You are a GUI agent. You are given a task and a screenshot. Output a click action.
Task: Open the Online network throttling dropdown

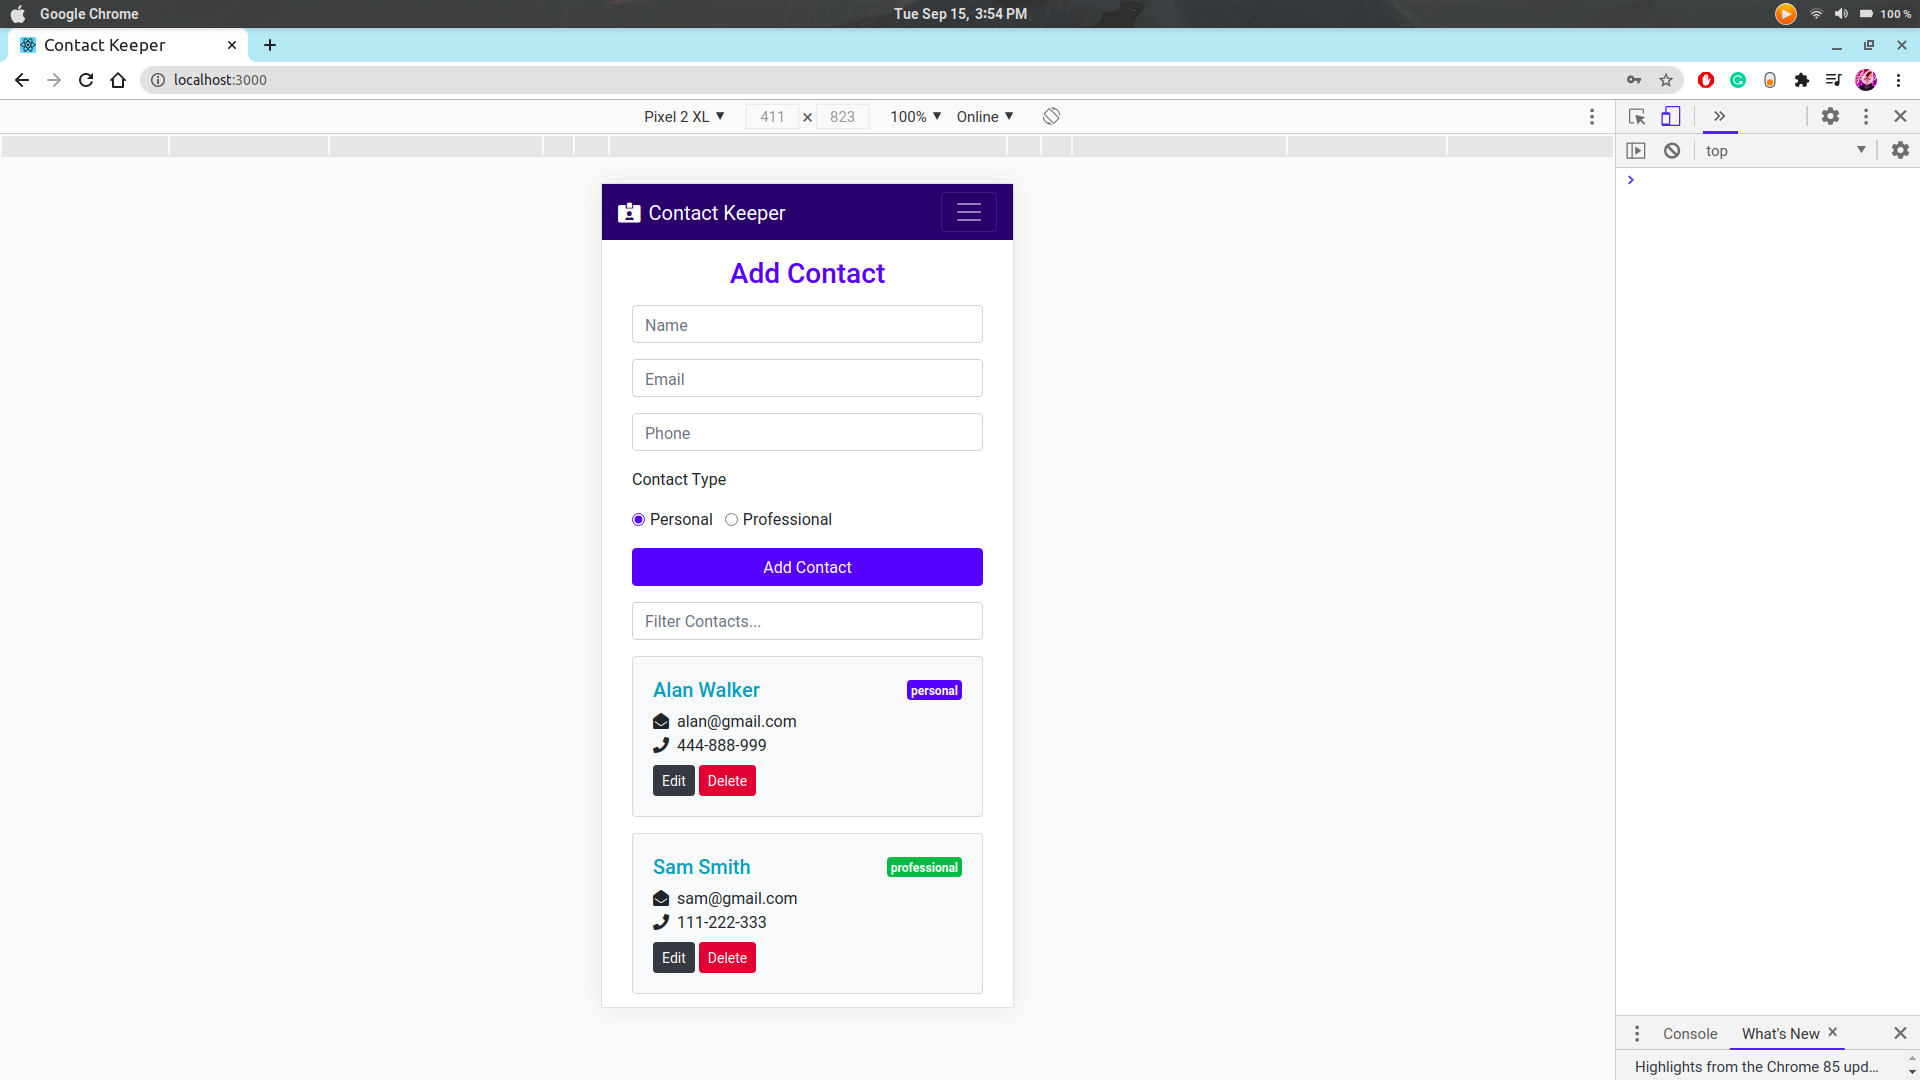point(984,117)
